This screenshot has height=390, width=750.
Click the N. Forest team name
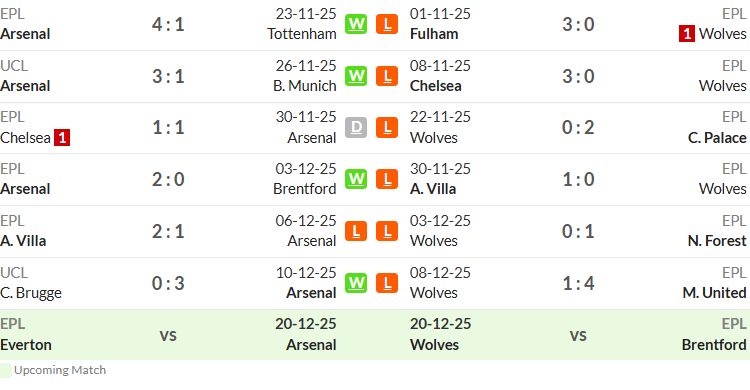(x=717, y=241)
